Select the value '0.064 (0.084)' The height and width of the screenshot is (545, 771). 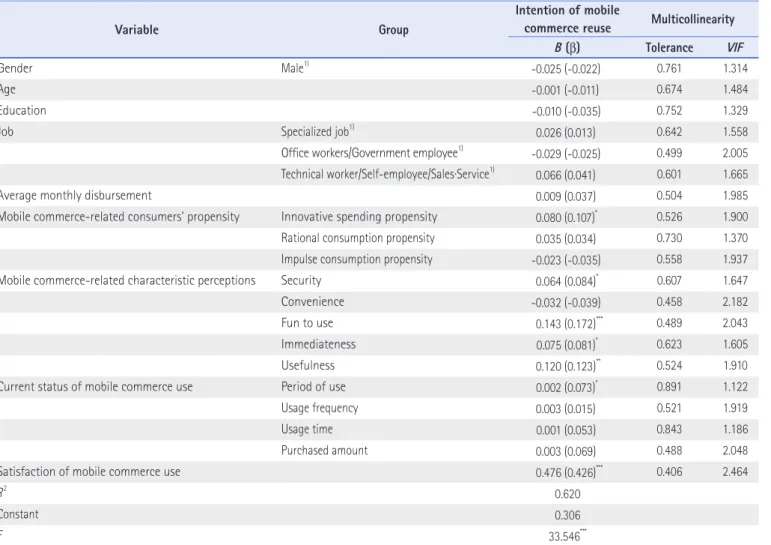pyautogui.click(x=567, y=281)
